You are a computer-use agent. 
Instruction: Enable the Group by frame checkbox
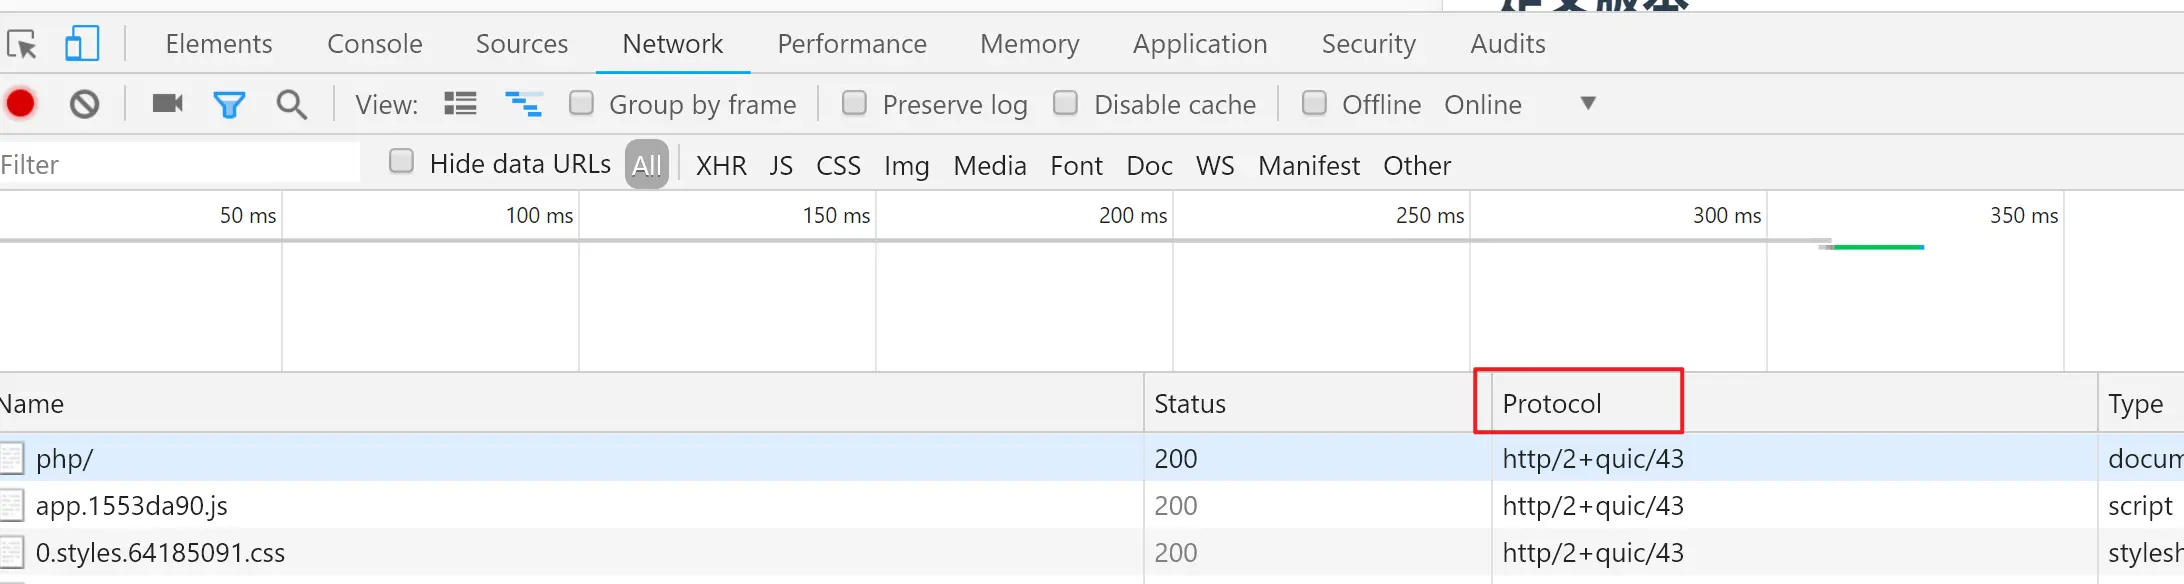pyautogui.click(x=581, y=103)
